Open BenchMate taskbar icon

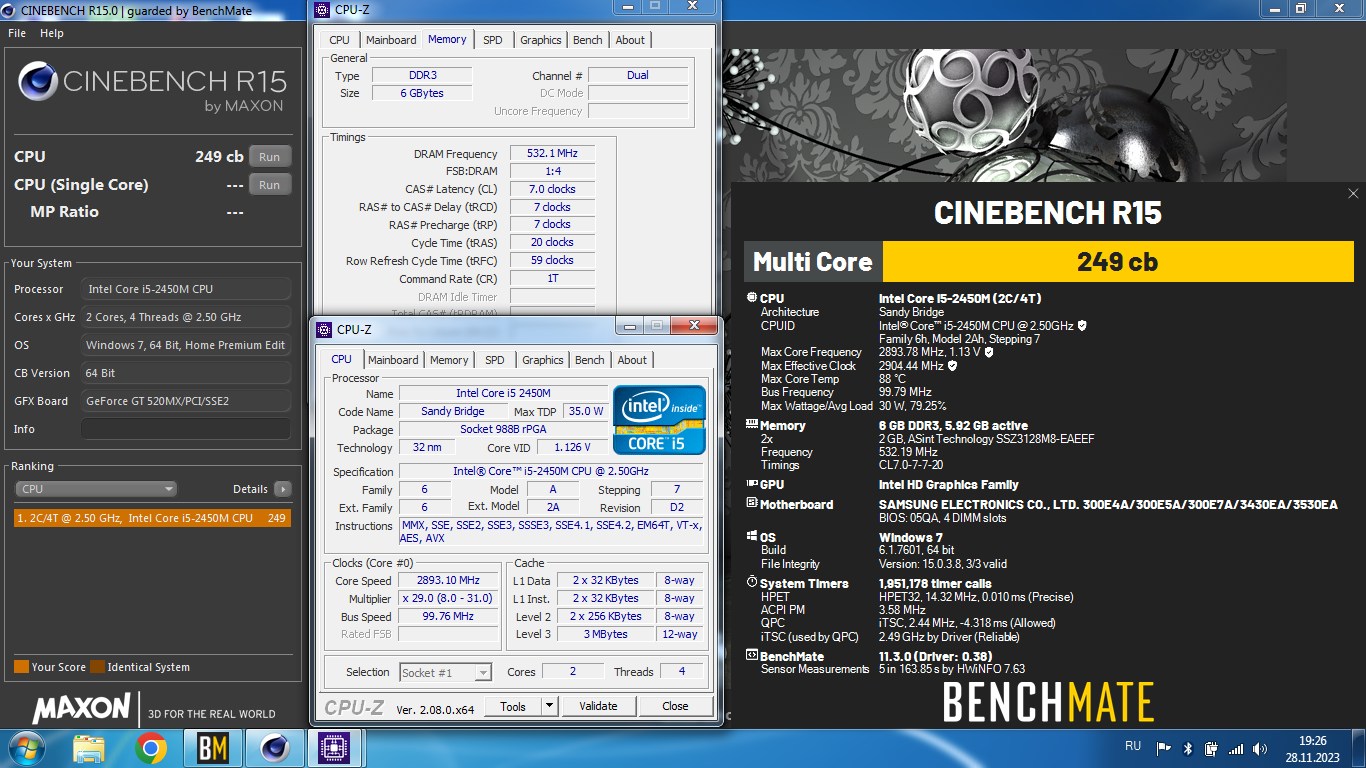pyautogui.click(x=212, y=748)
